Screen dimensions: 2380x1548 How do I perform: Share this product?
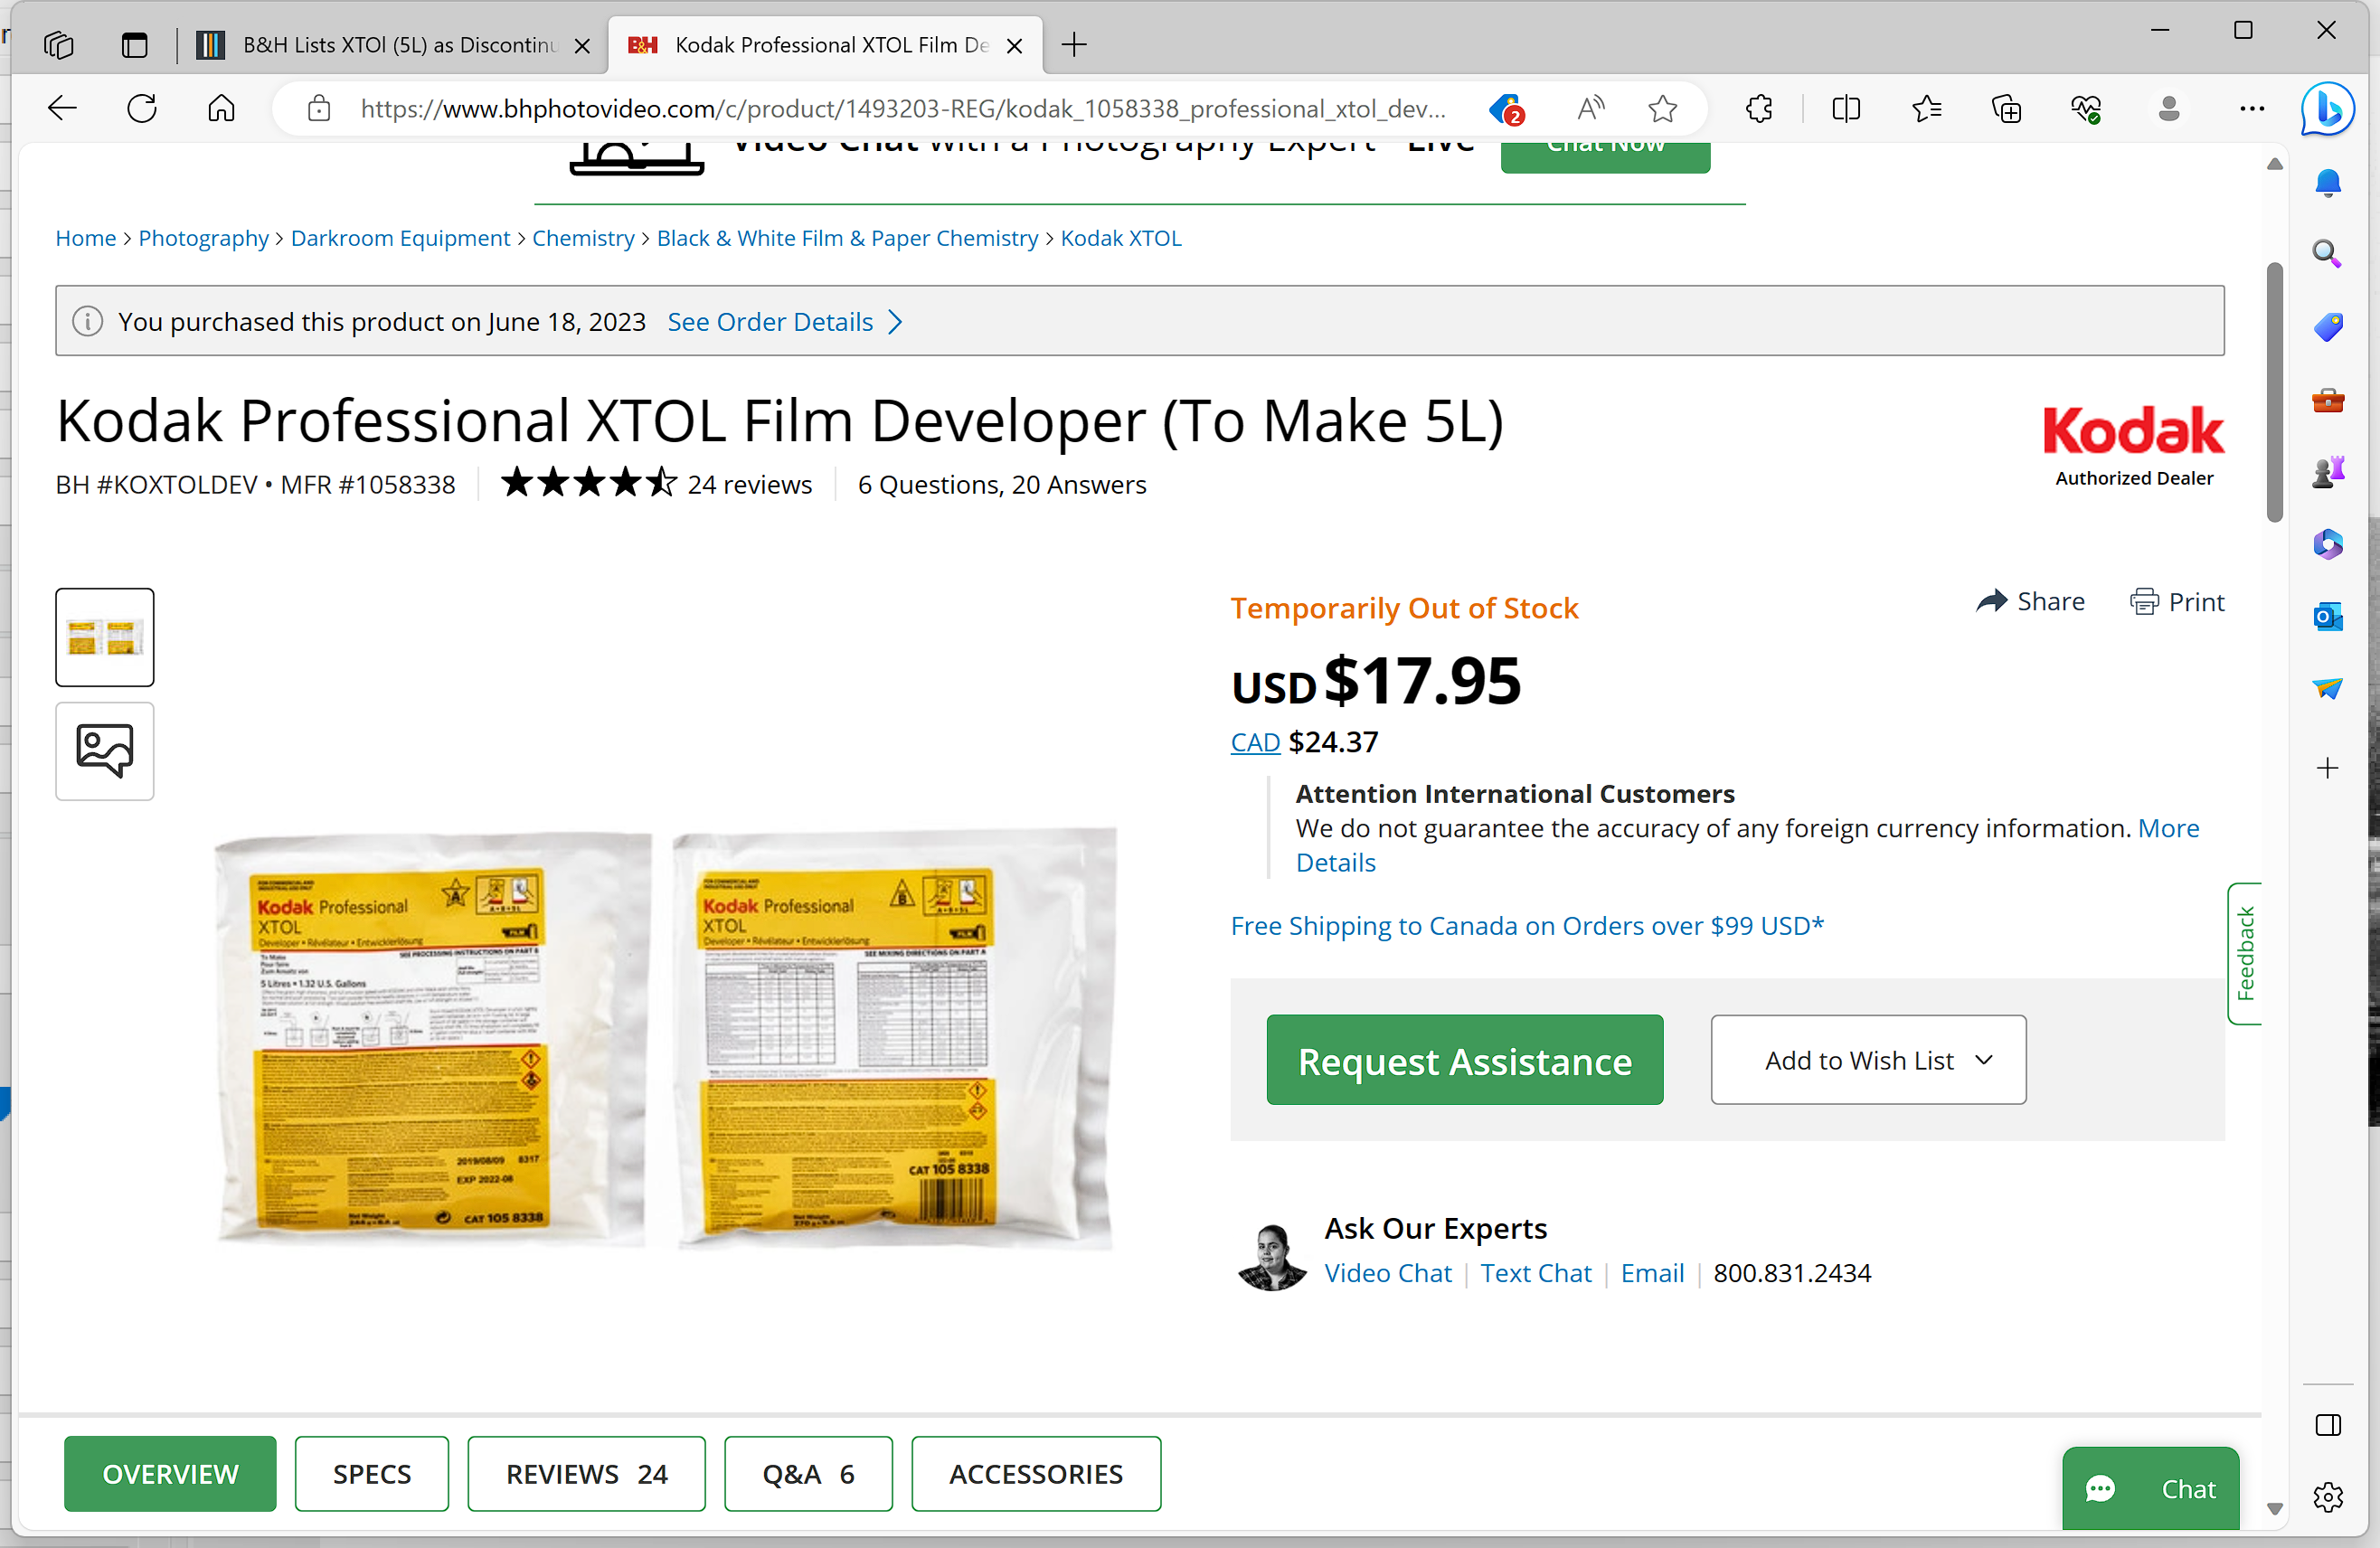2030,601
